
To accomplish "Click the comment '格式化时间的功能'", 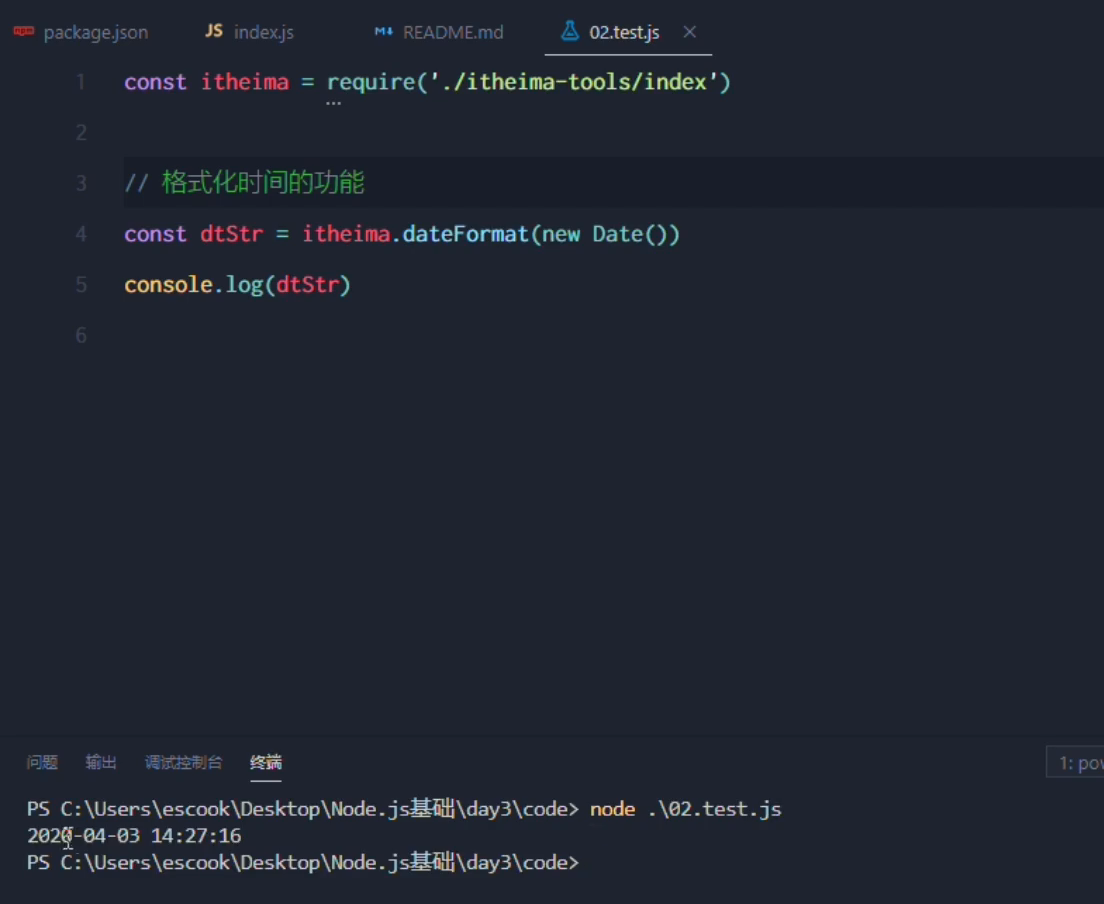I will [x=263, y=183].
